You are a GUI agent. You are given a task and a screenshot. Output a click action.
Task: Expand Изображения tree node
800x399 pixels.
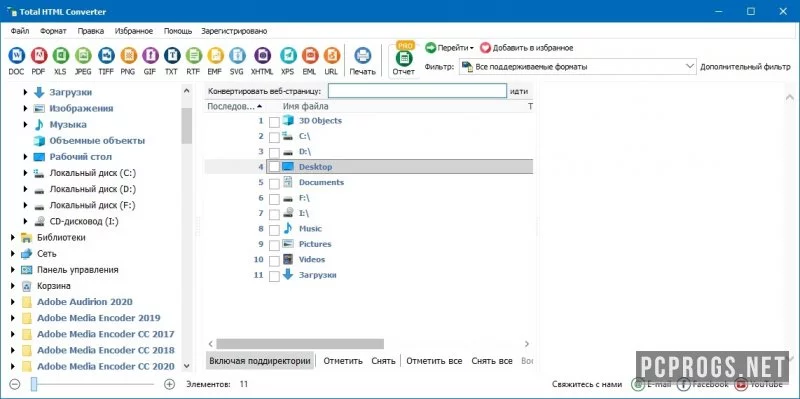click(26, 108)
